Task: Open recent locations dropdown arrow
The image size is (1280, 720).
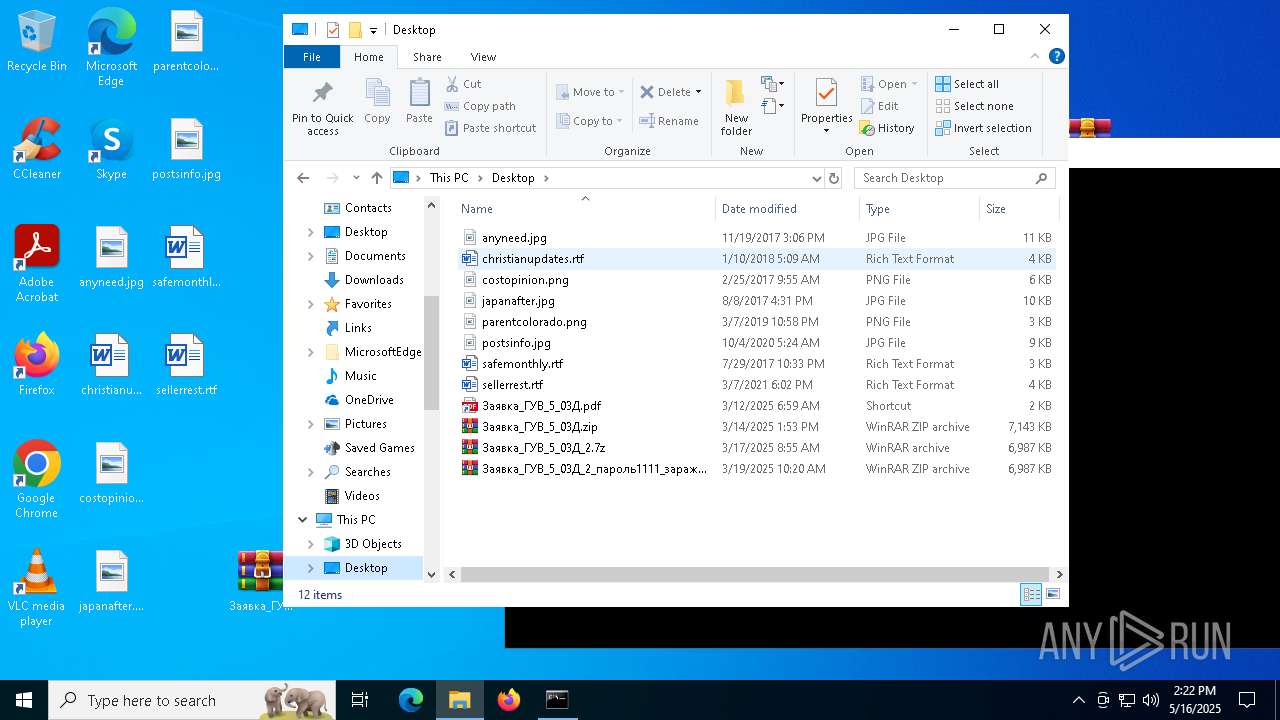Action: coord(356,178)
